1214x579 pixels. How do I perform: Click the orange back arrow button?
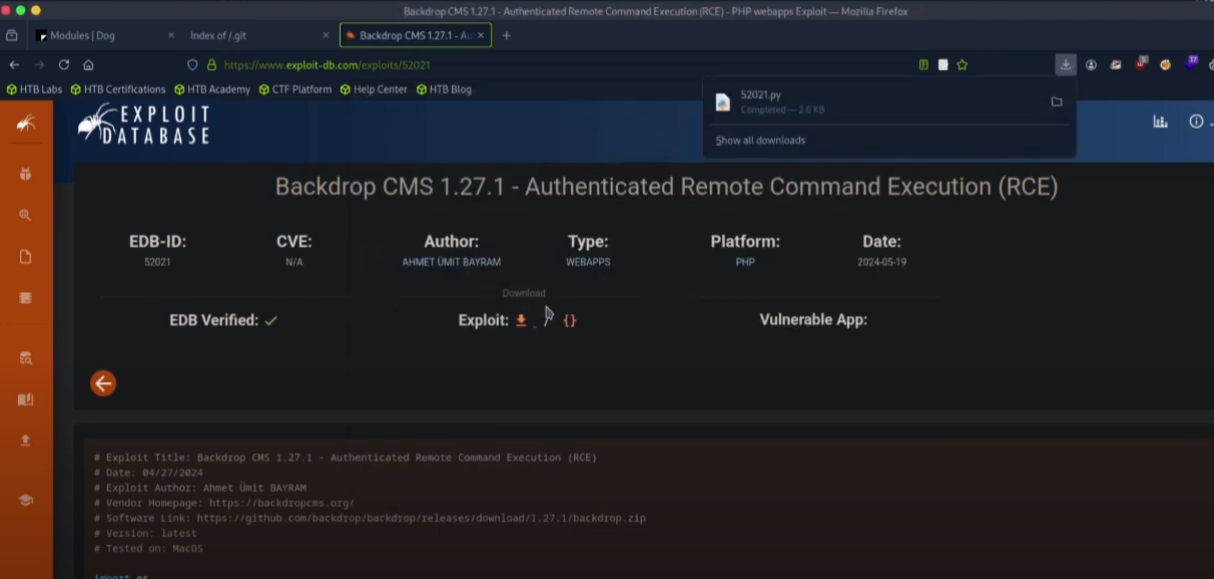[x=103, y=383]
